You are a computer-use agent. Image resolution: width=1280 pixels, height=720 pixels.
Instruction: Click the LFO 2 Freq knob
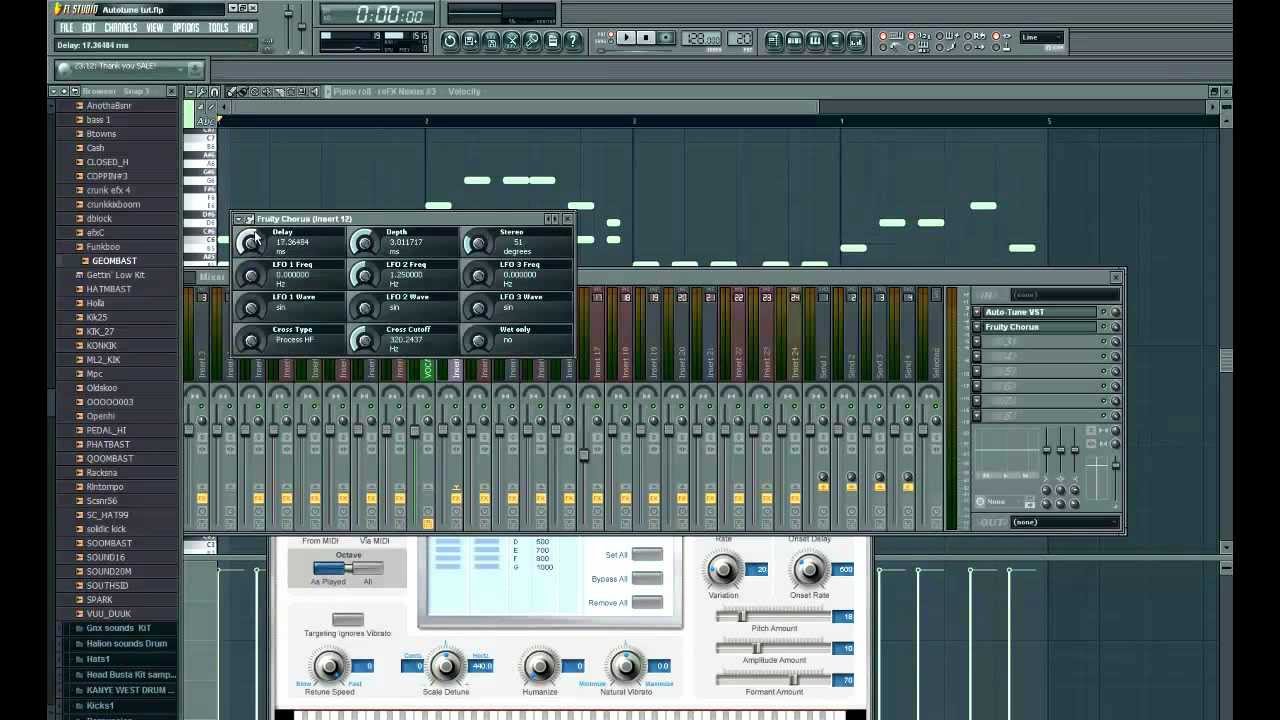point(364,275)
